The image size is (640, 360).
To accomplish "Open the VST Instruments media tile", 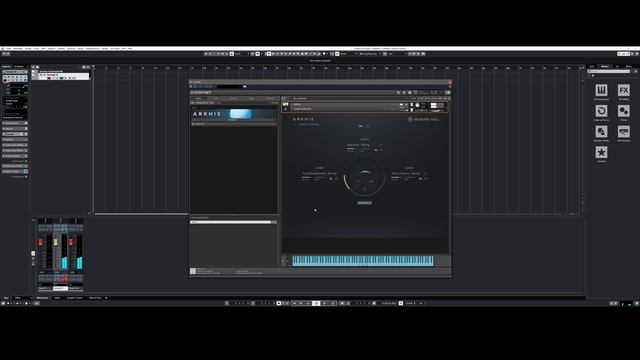I will click(601, 91).
